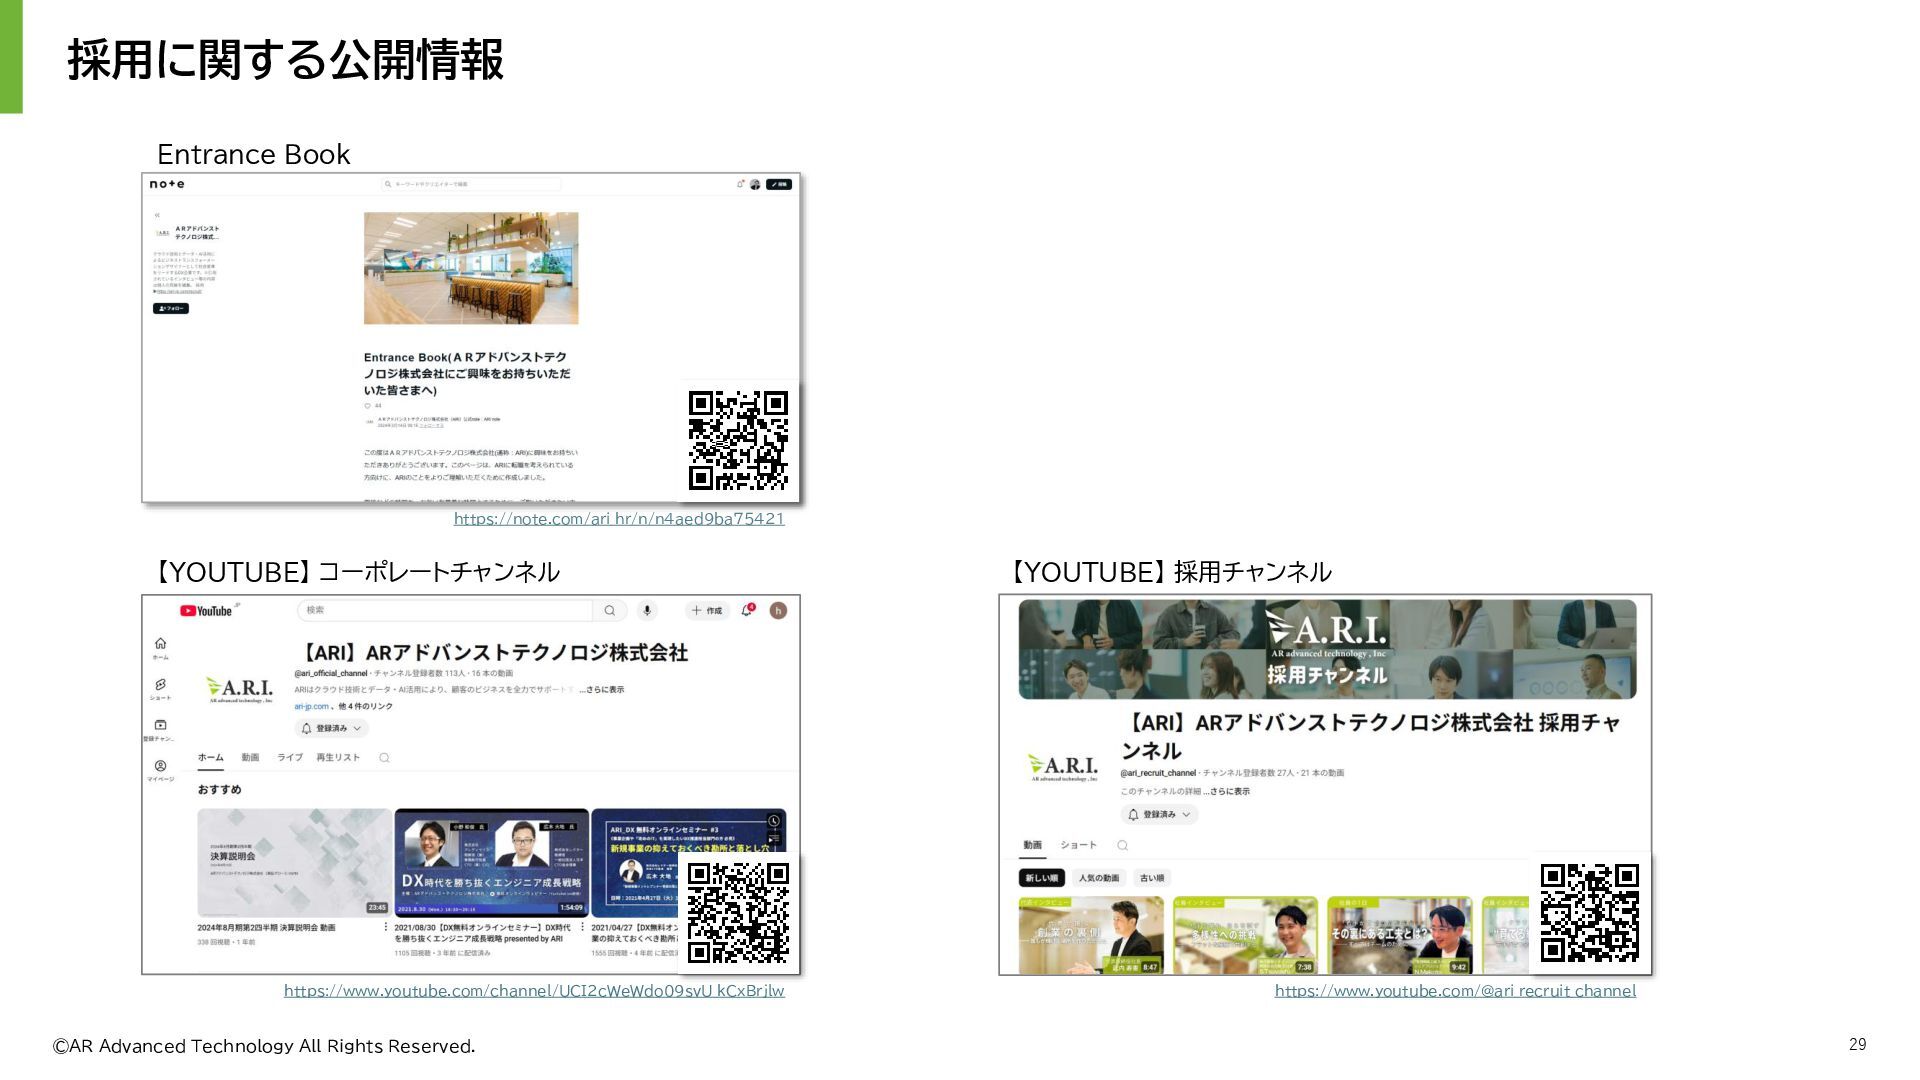The image size is (1920, 1080).
Task: Click the @ari_official_channel handle text
Action: (x=331, y=674)
